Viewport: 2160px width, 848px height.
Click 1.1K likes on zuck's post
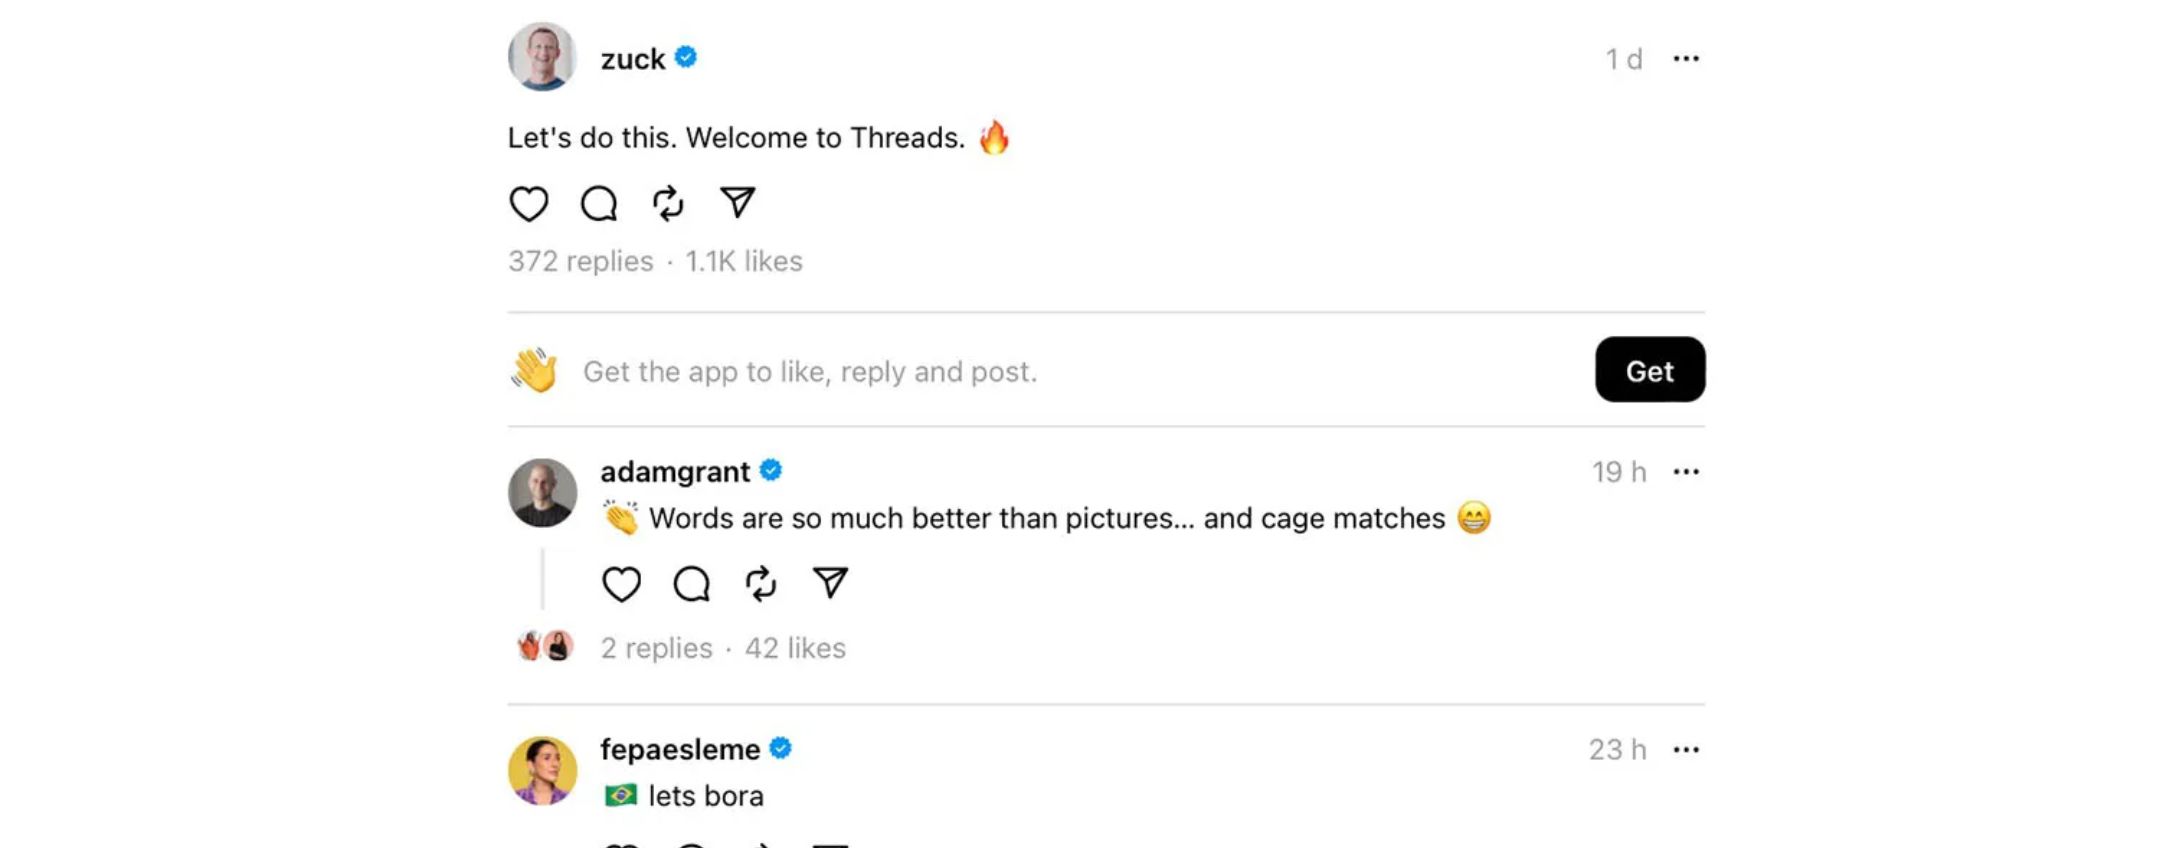[x=742, y=261]
